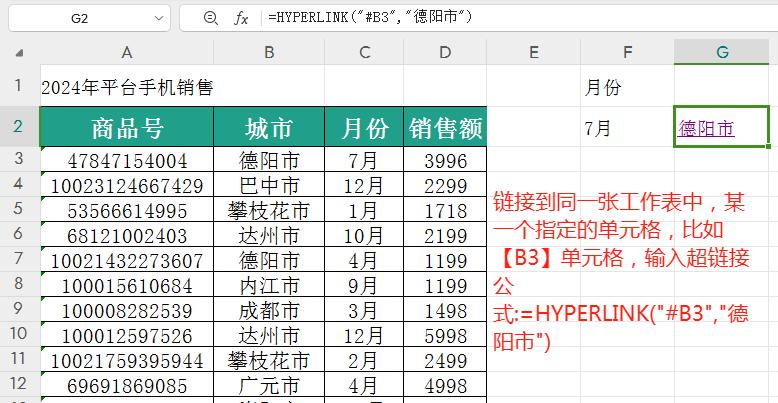The height and width of the screenshot is (403, 778).
Task: Click the 广元市 city cell
Action: 269,386
